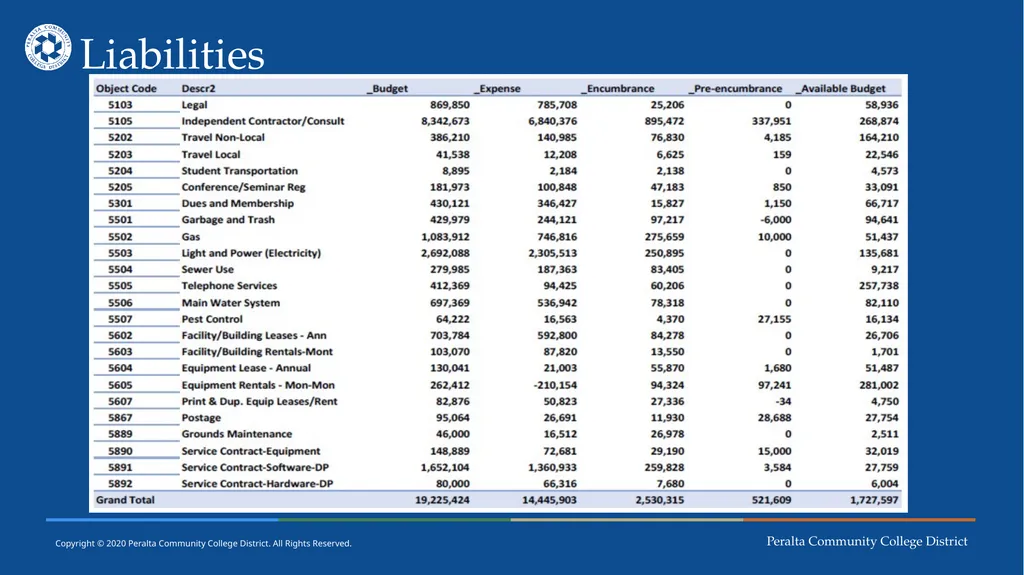The image size is (1024, 575).
Task: Select Main Water System description
Action: coord(231,303)
